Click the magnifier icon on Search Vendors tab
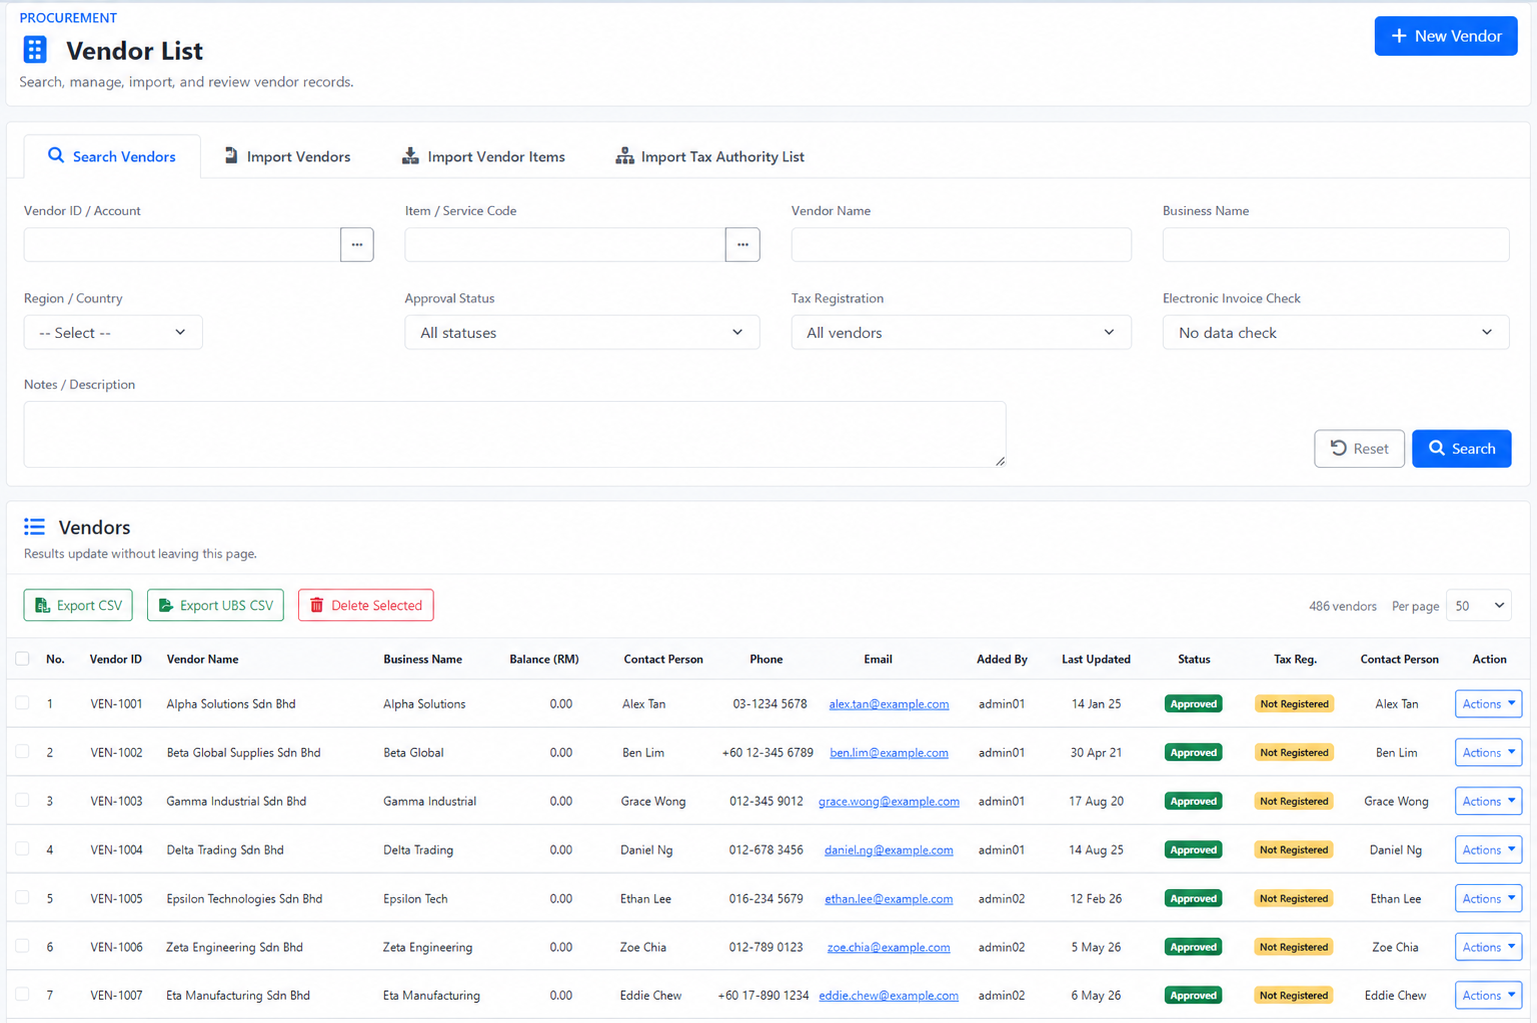The width and height of the screenshot is (1537, 1023). tap(56, 155)
